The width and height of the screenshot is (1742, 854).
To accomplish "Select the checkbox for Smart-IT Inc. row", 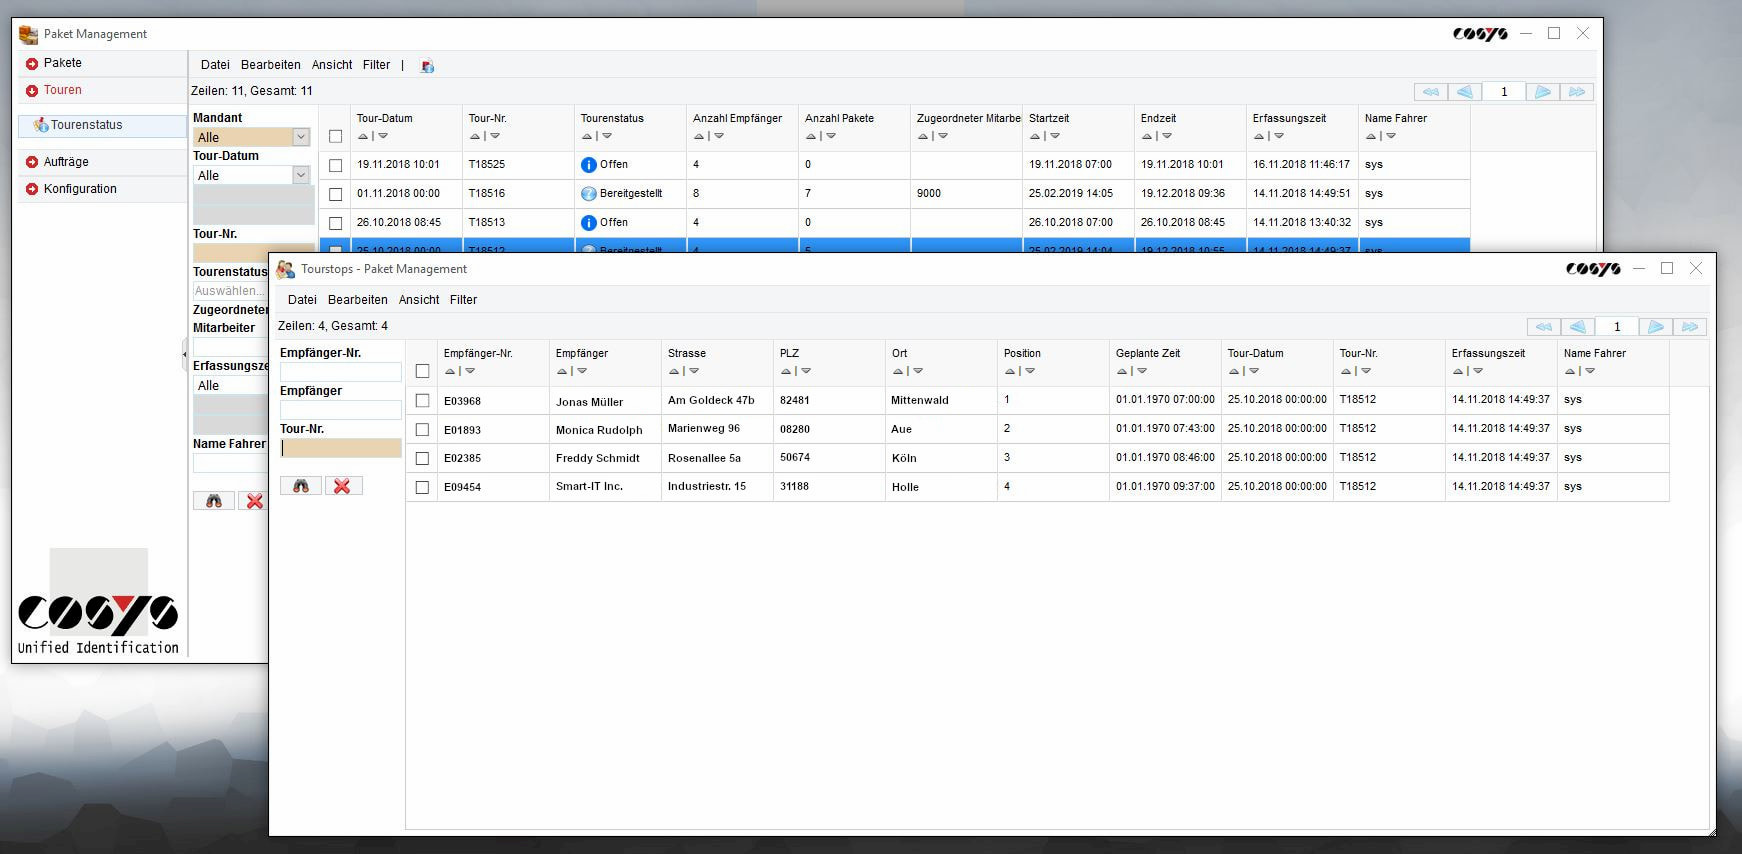I will 422,487.
